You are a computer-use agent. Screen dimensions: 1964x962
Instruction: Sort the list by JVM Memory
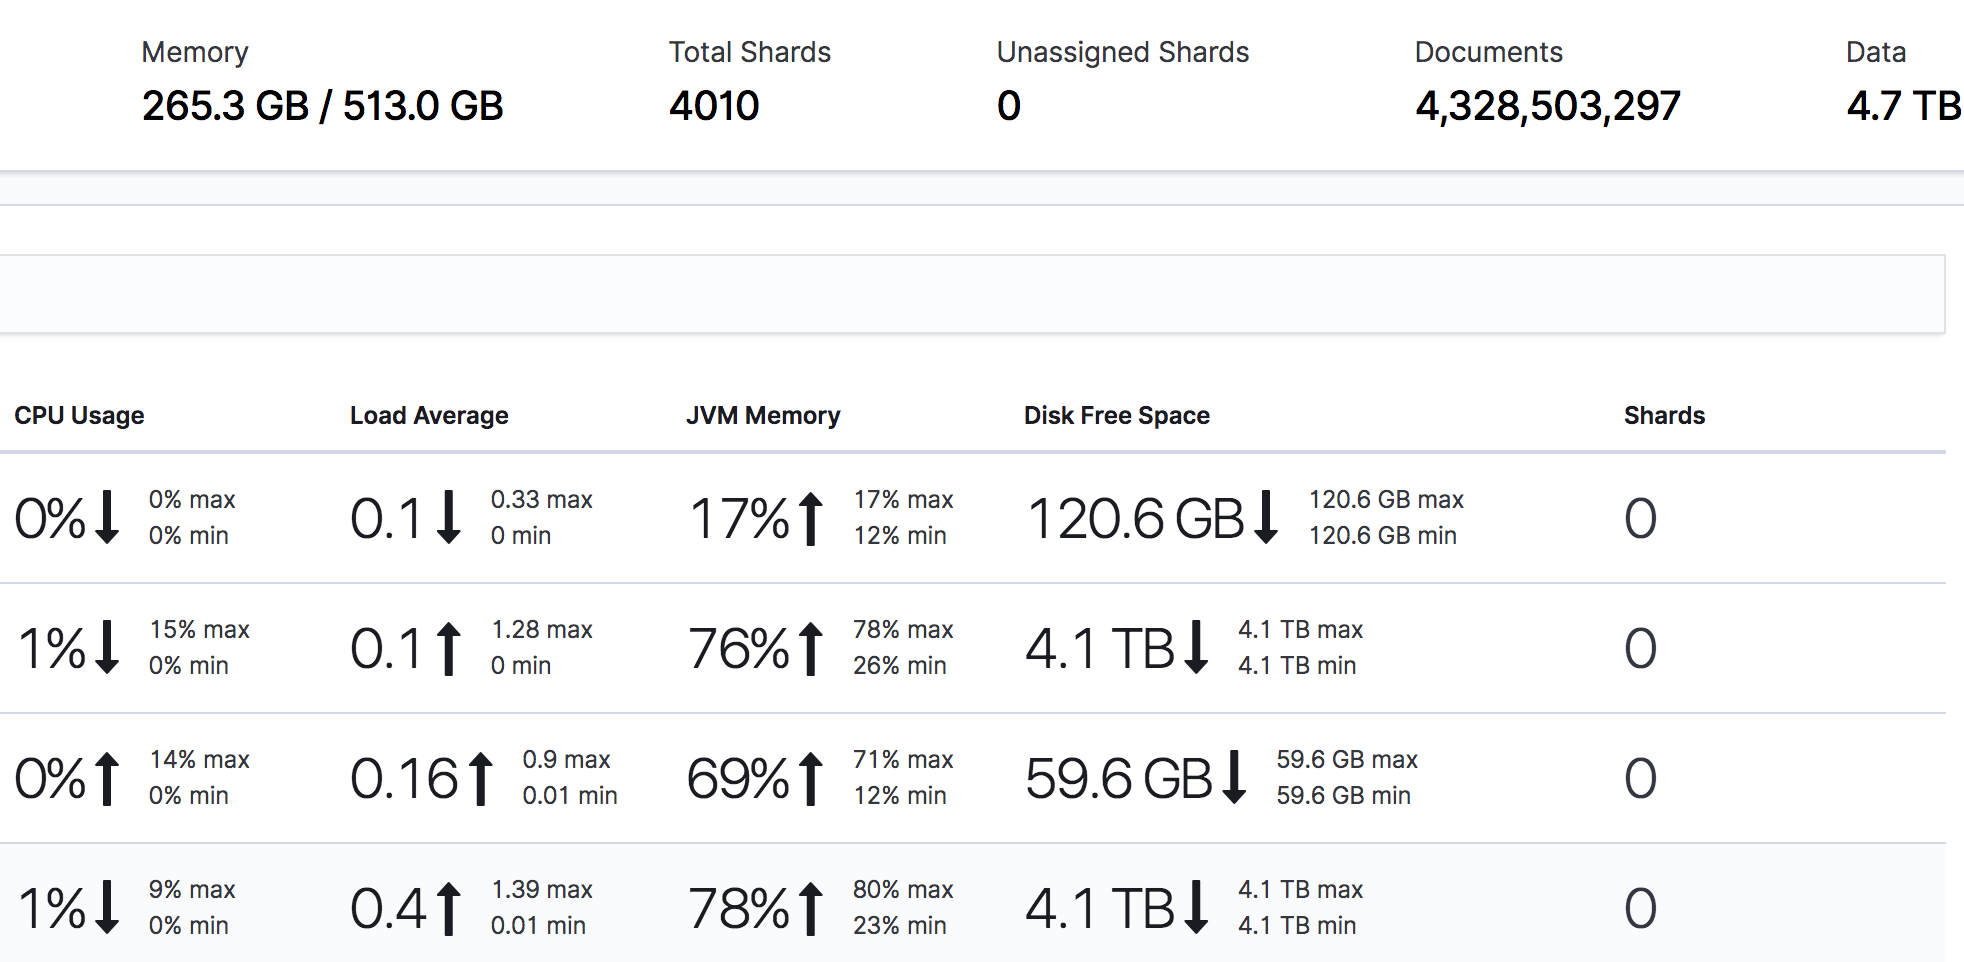click(763, 416)
